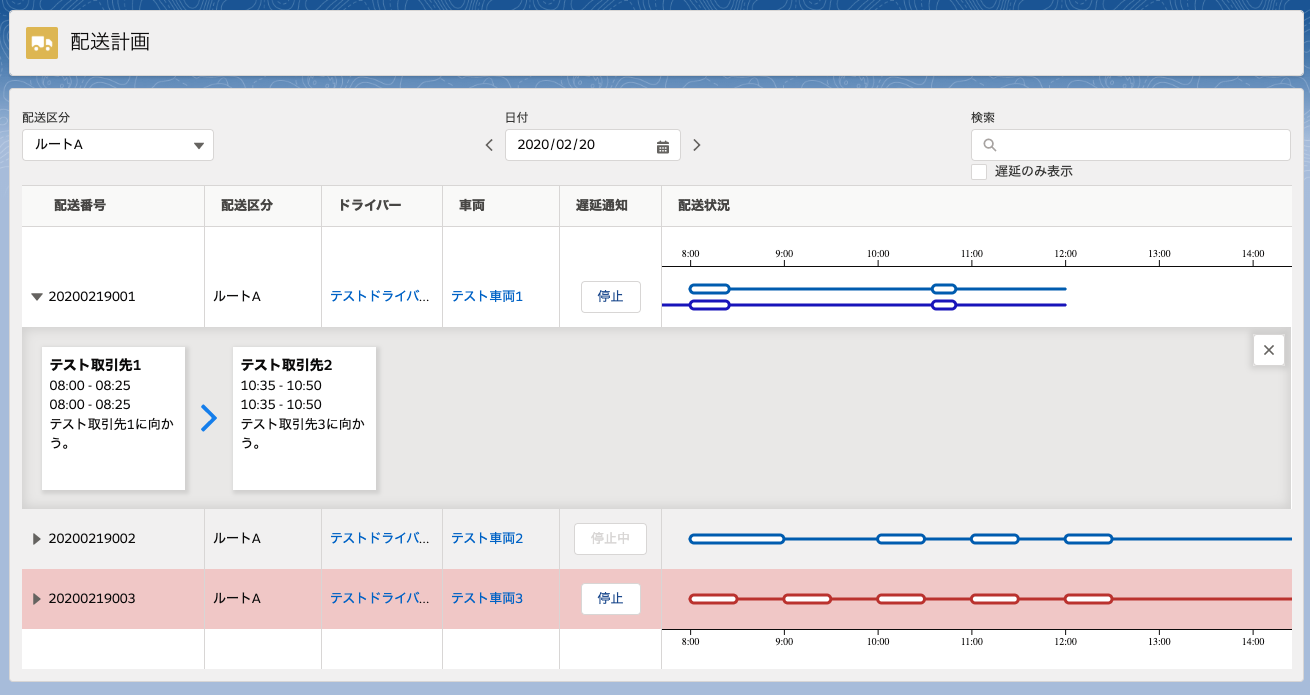
Task: Click the magnifier icon in search box
Action: [x=990, y=145]
